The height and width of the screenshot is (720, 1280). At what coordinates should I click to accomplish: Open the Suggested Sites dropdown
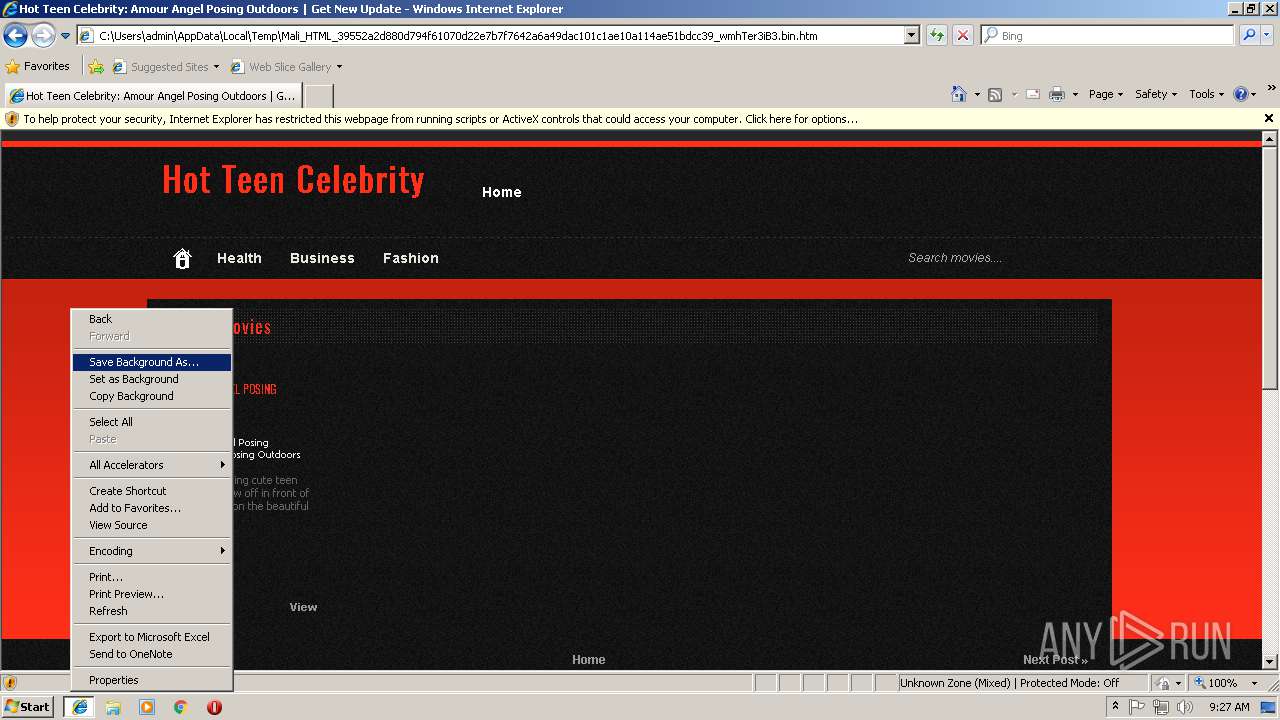coord(165,67)
